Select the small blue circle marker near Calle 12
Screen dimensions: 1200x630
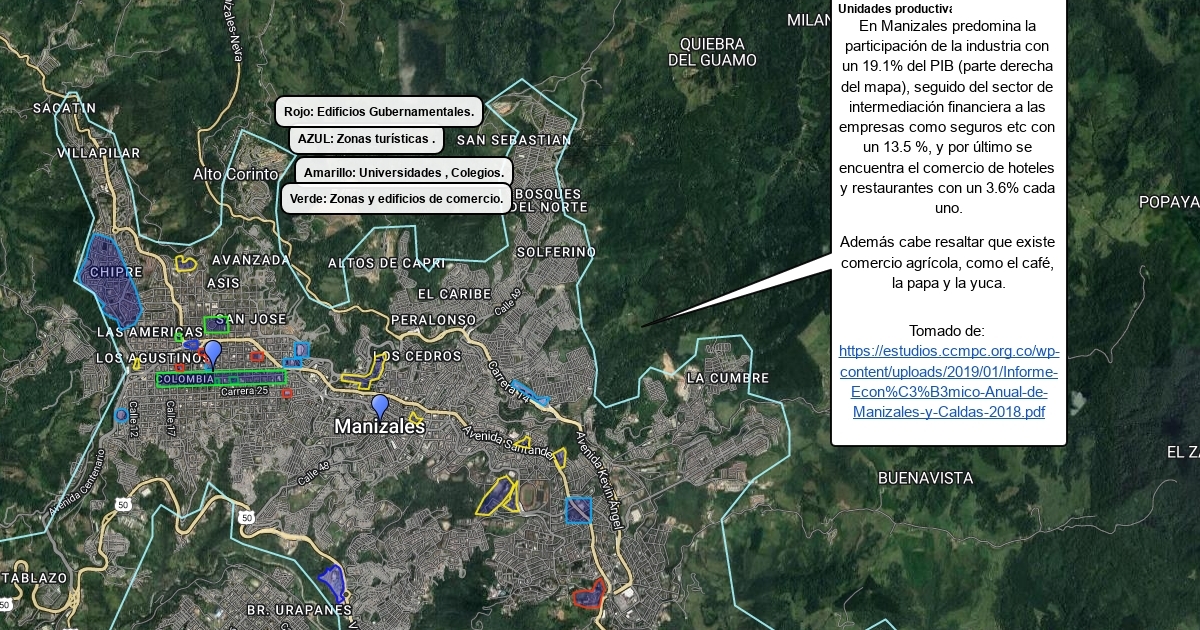[121, 414]
